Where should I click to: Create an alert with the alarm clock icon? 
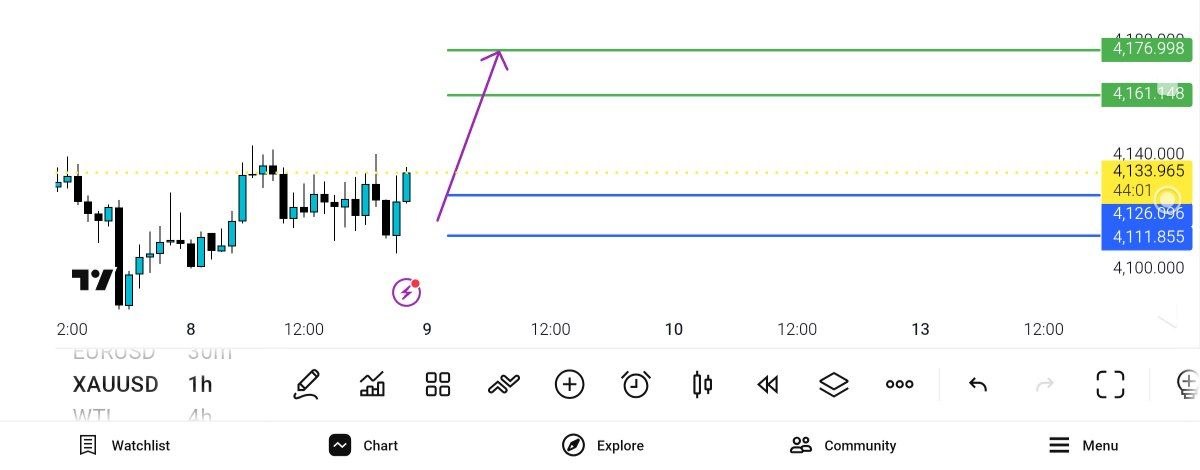coord(636,385)
